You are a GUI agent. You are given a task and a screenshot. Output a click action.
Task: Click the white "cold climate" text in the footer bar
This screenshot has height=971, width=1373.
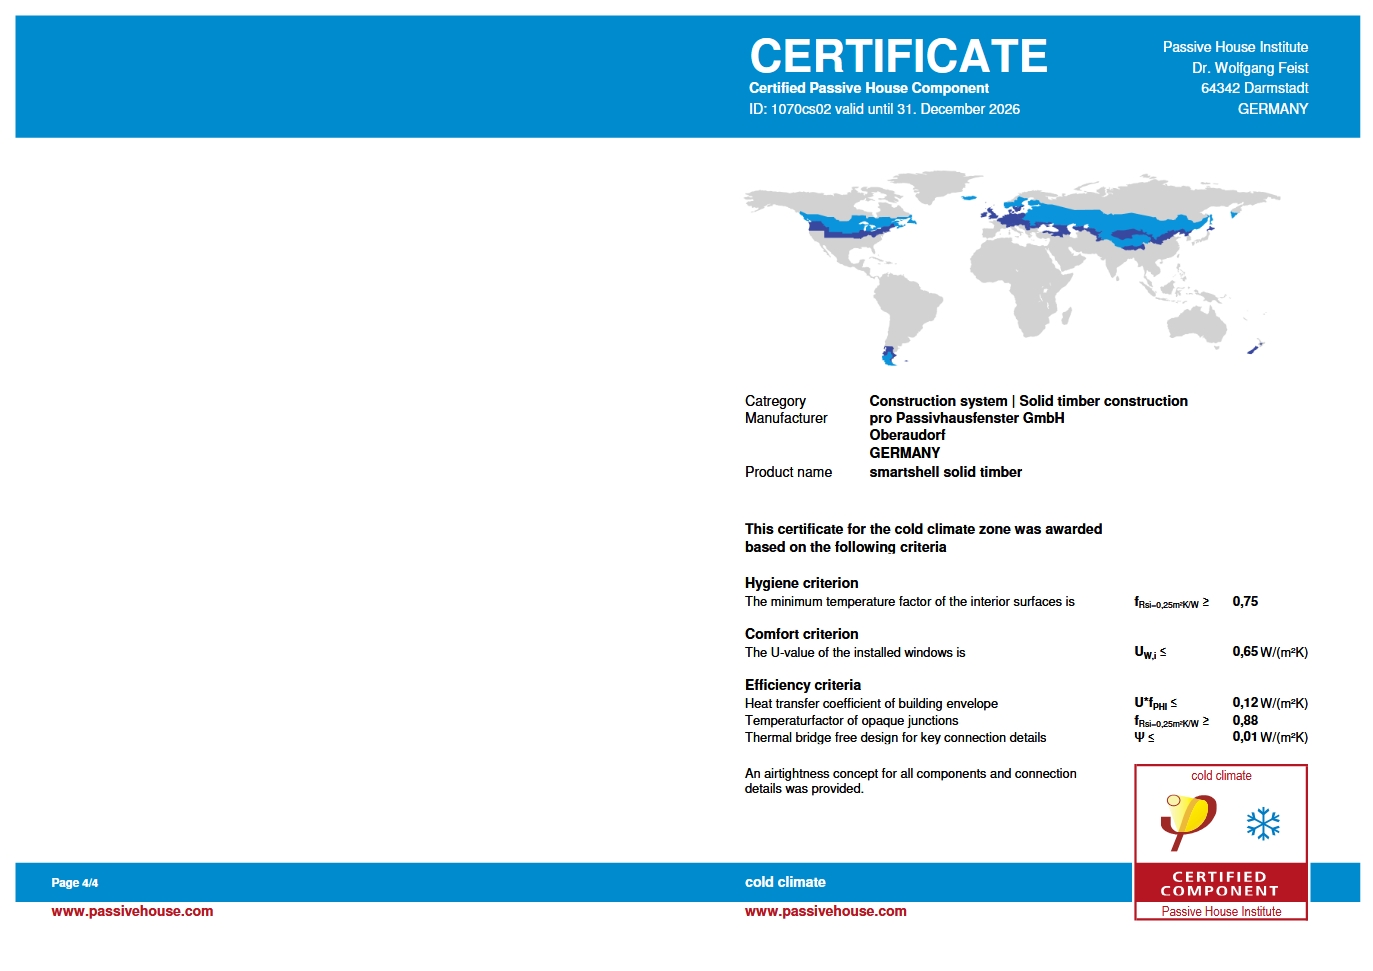pos(785,882)
